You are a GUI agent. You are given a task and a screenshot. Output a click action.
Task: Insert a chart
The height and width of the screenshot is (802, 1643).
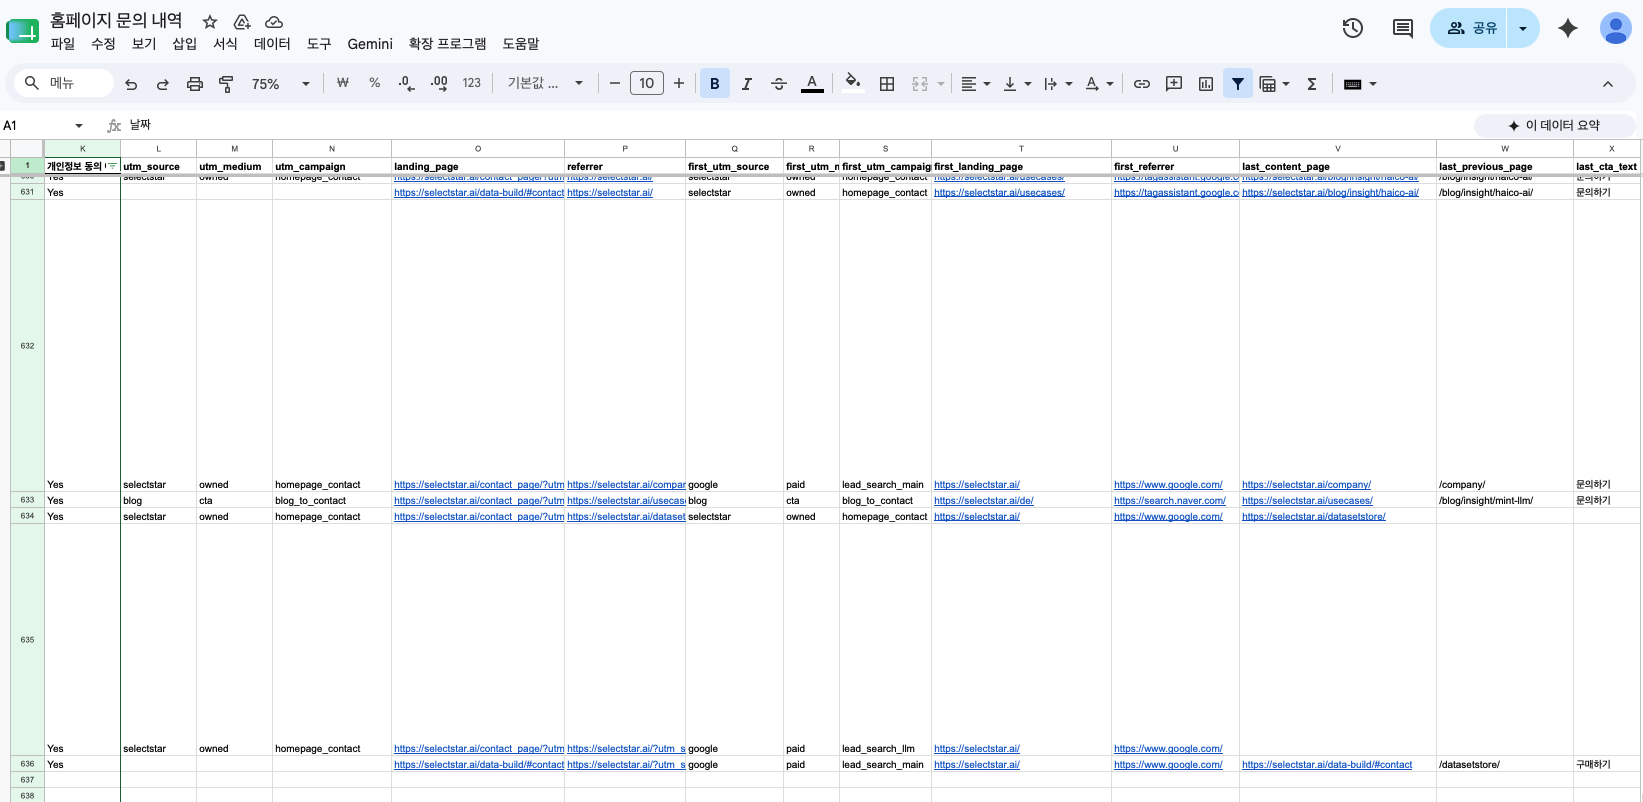coord(1206,84)
